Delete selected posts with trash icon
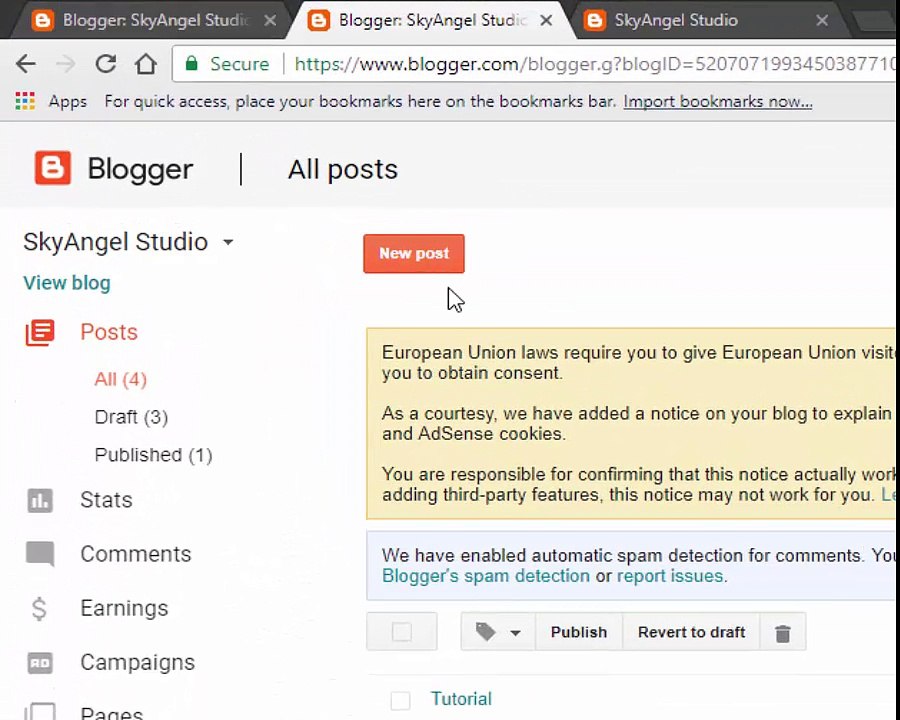Viewport: 900px width, 720px height. 783,633
